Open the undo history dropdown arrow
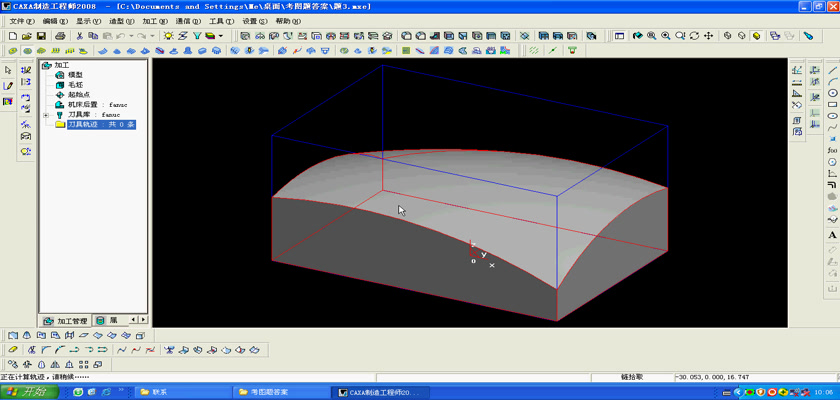 click(131, 36)
